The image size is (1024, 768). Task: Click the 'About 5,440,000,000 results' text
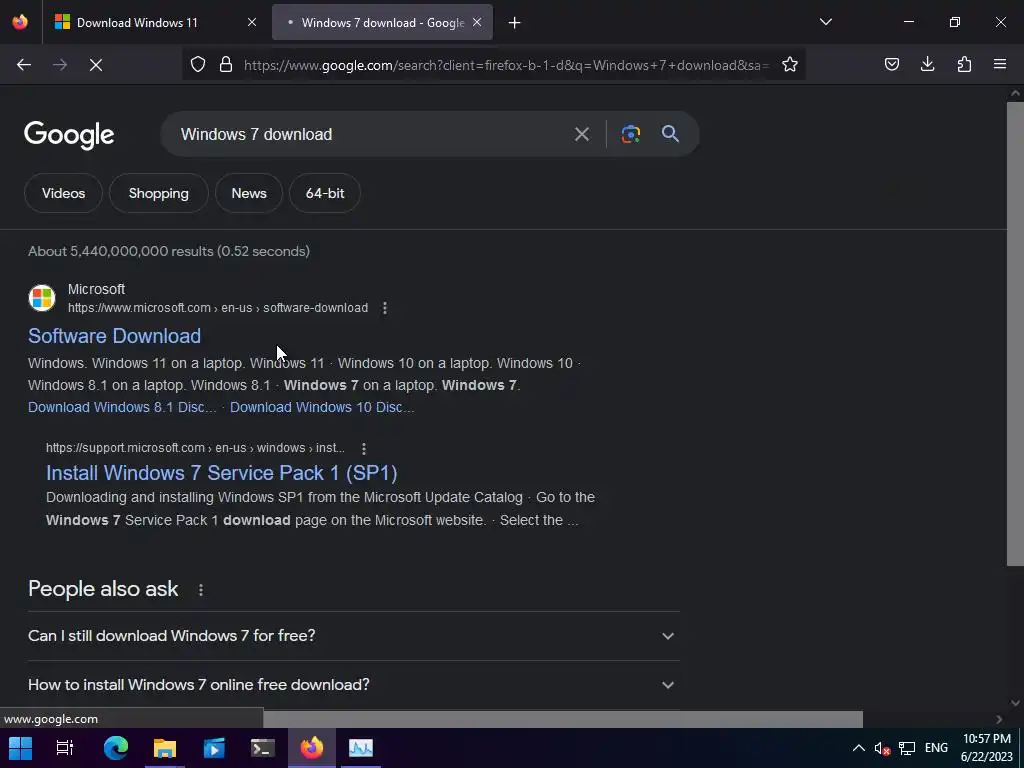tap(169, 251)
